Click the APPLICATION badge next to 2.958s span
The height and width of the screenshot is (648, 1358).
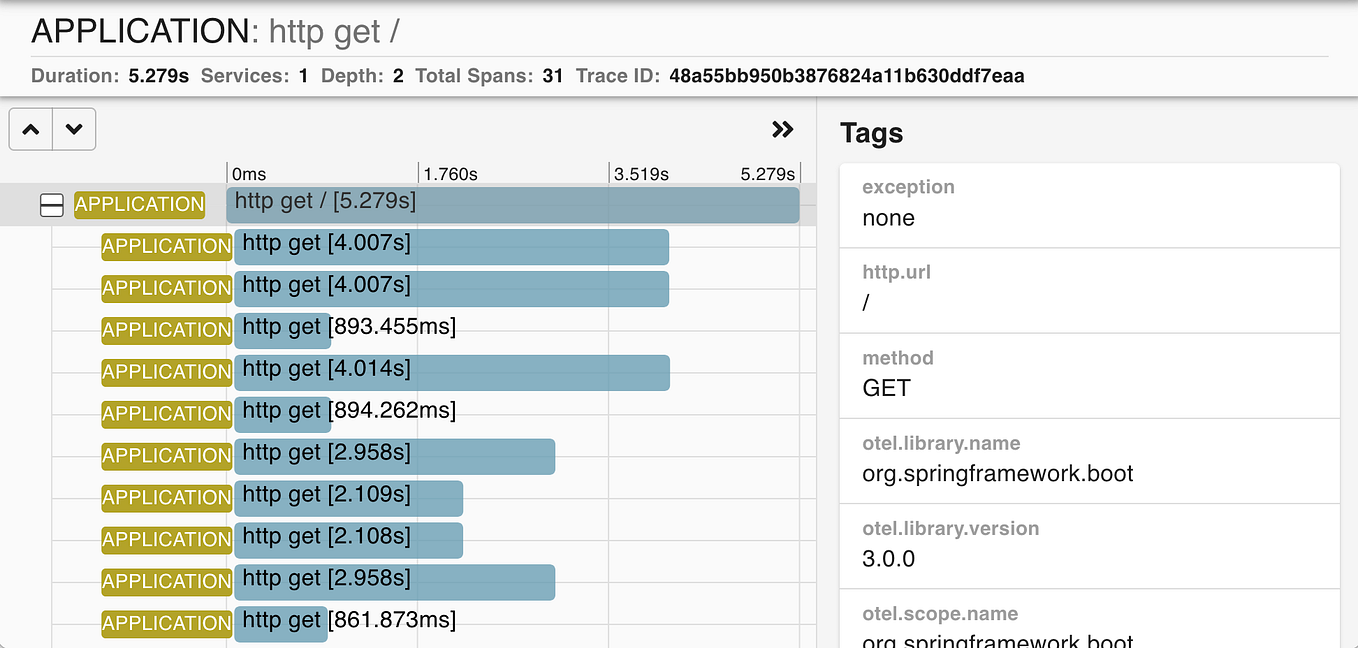click(x=166, y=456)
